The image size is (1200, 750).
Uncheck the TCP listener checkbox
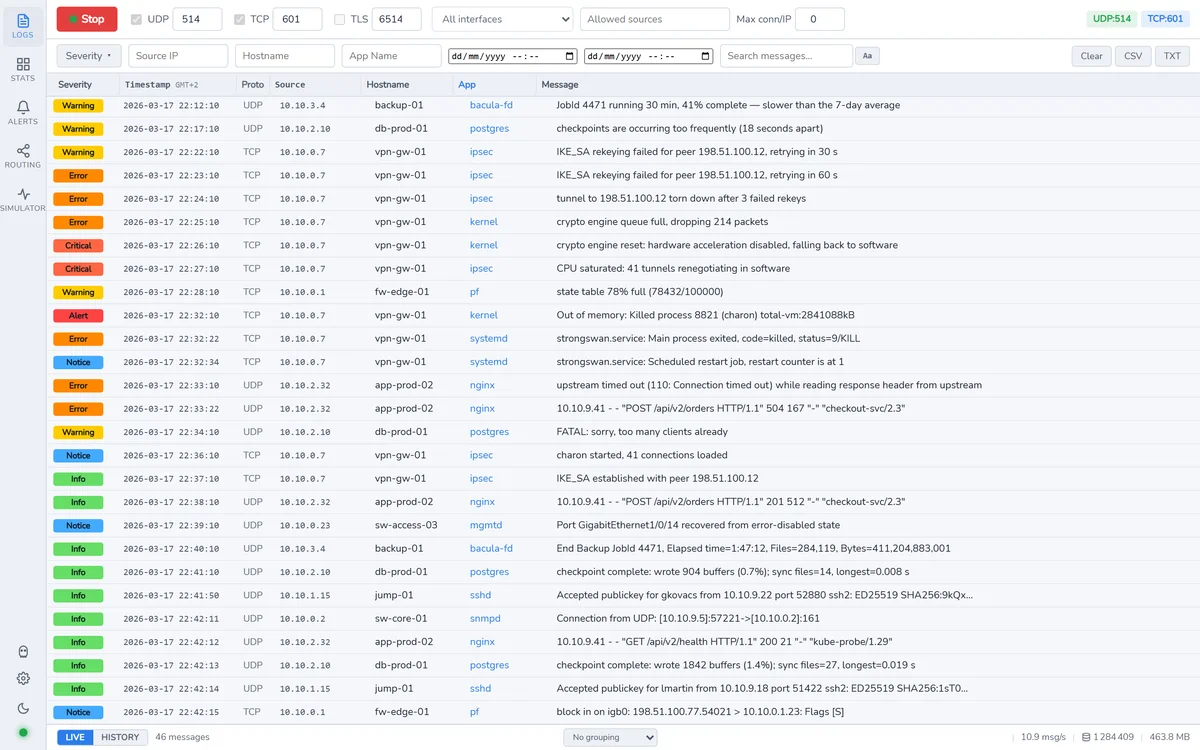coord(239,19)
